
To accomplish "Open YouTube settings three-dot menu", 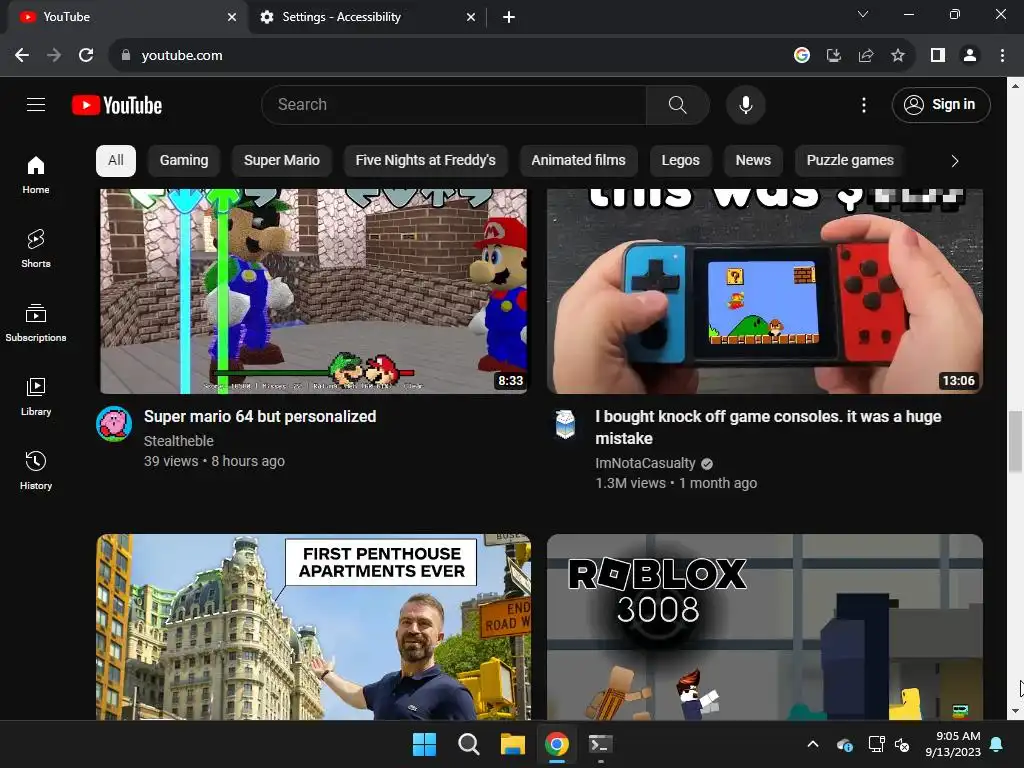I will 863,104.
